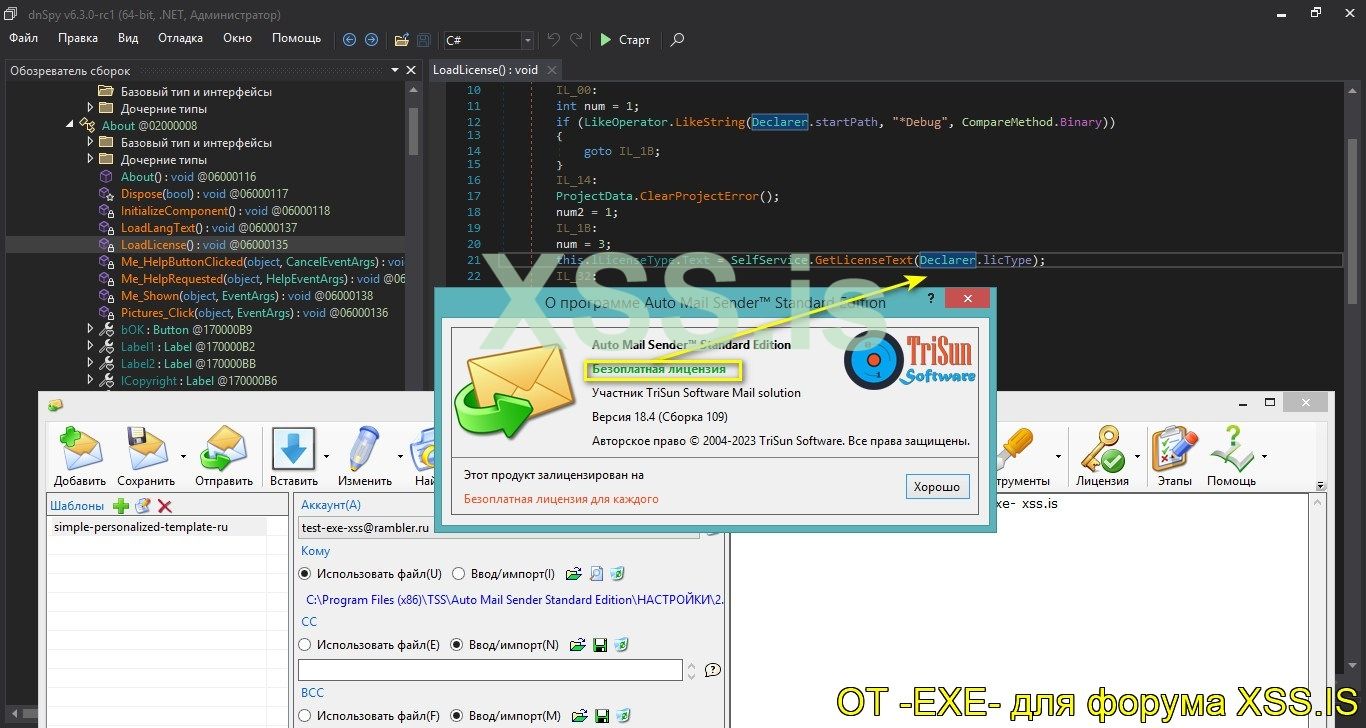Click the Declarer reference before .licType in code
The height and width of the screenshot is (728, 1366).
(947, 260)
